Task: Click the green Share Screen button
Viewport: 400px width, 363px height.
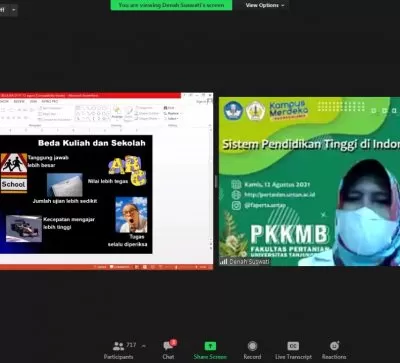Action: pyautogui.click(x=210, y=351)
